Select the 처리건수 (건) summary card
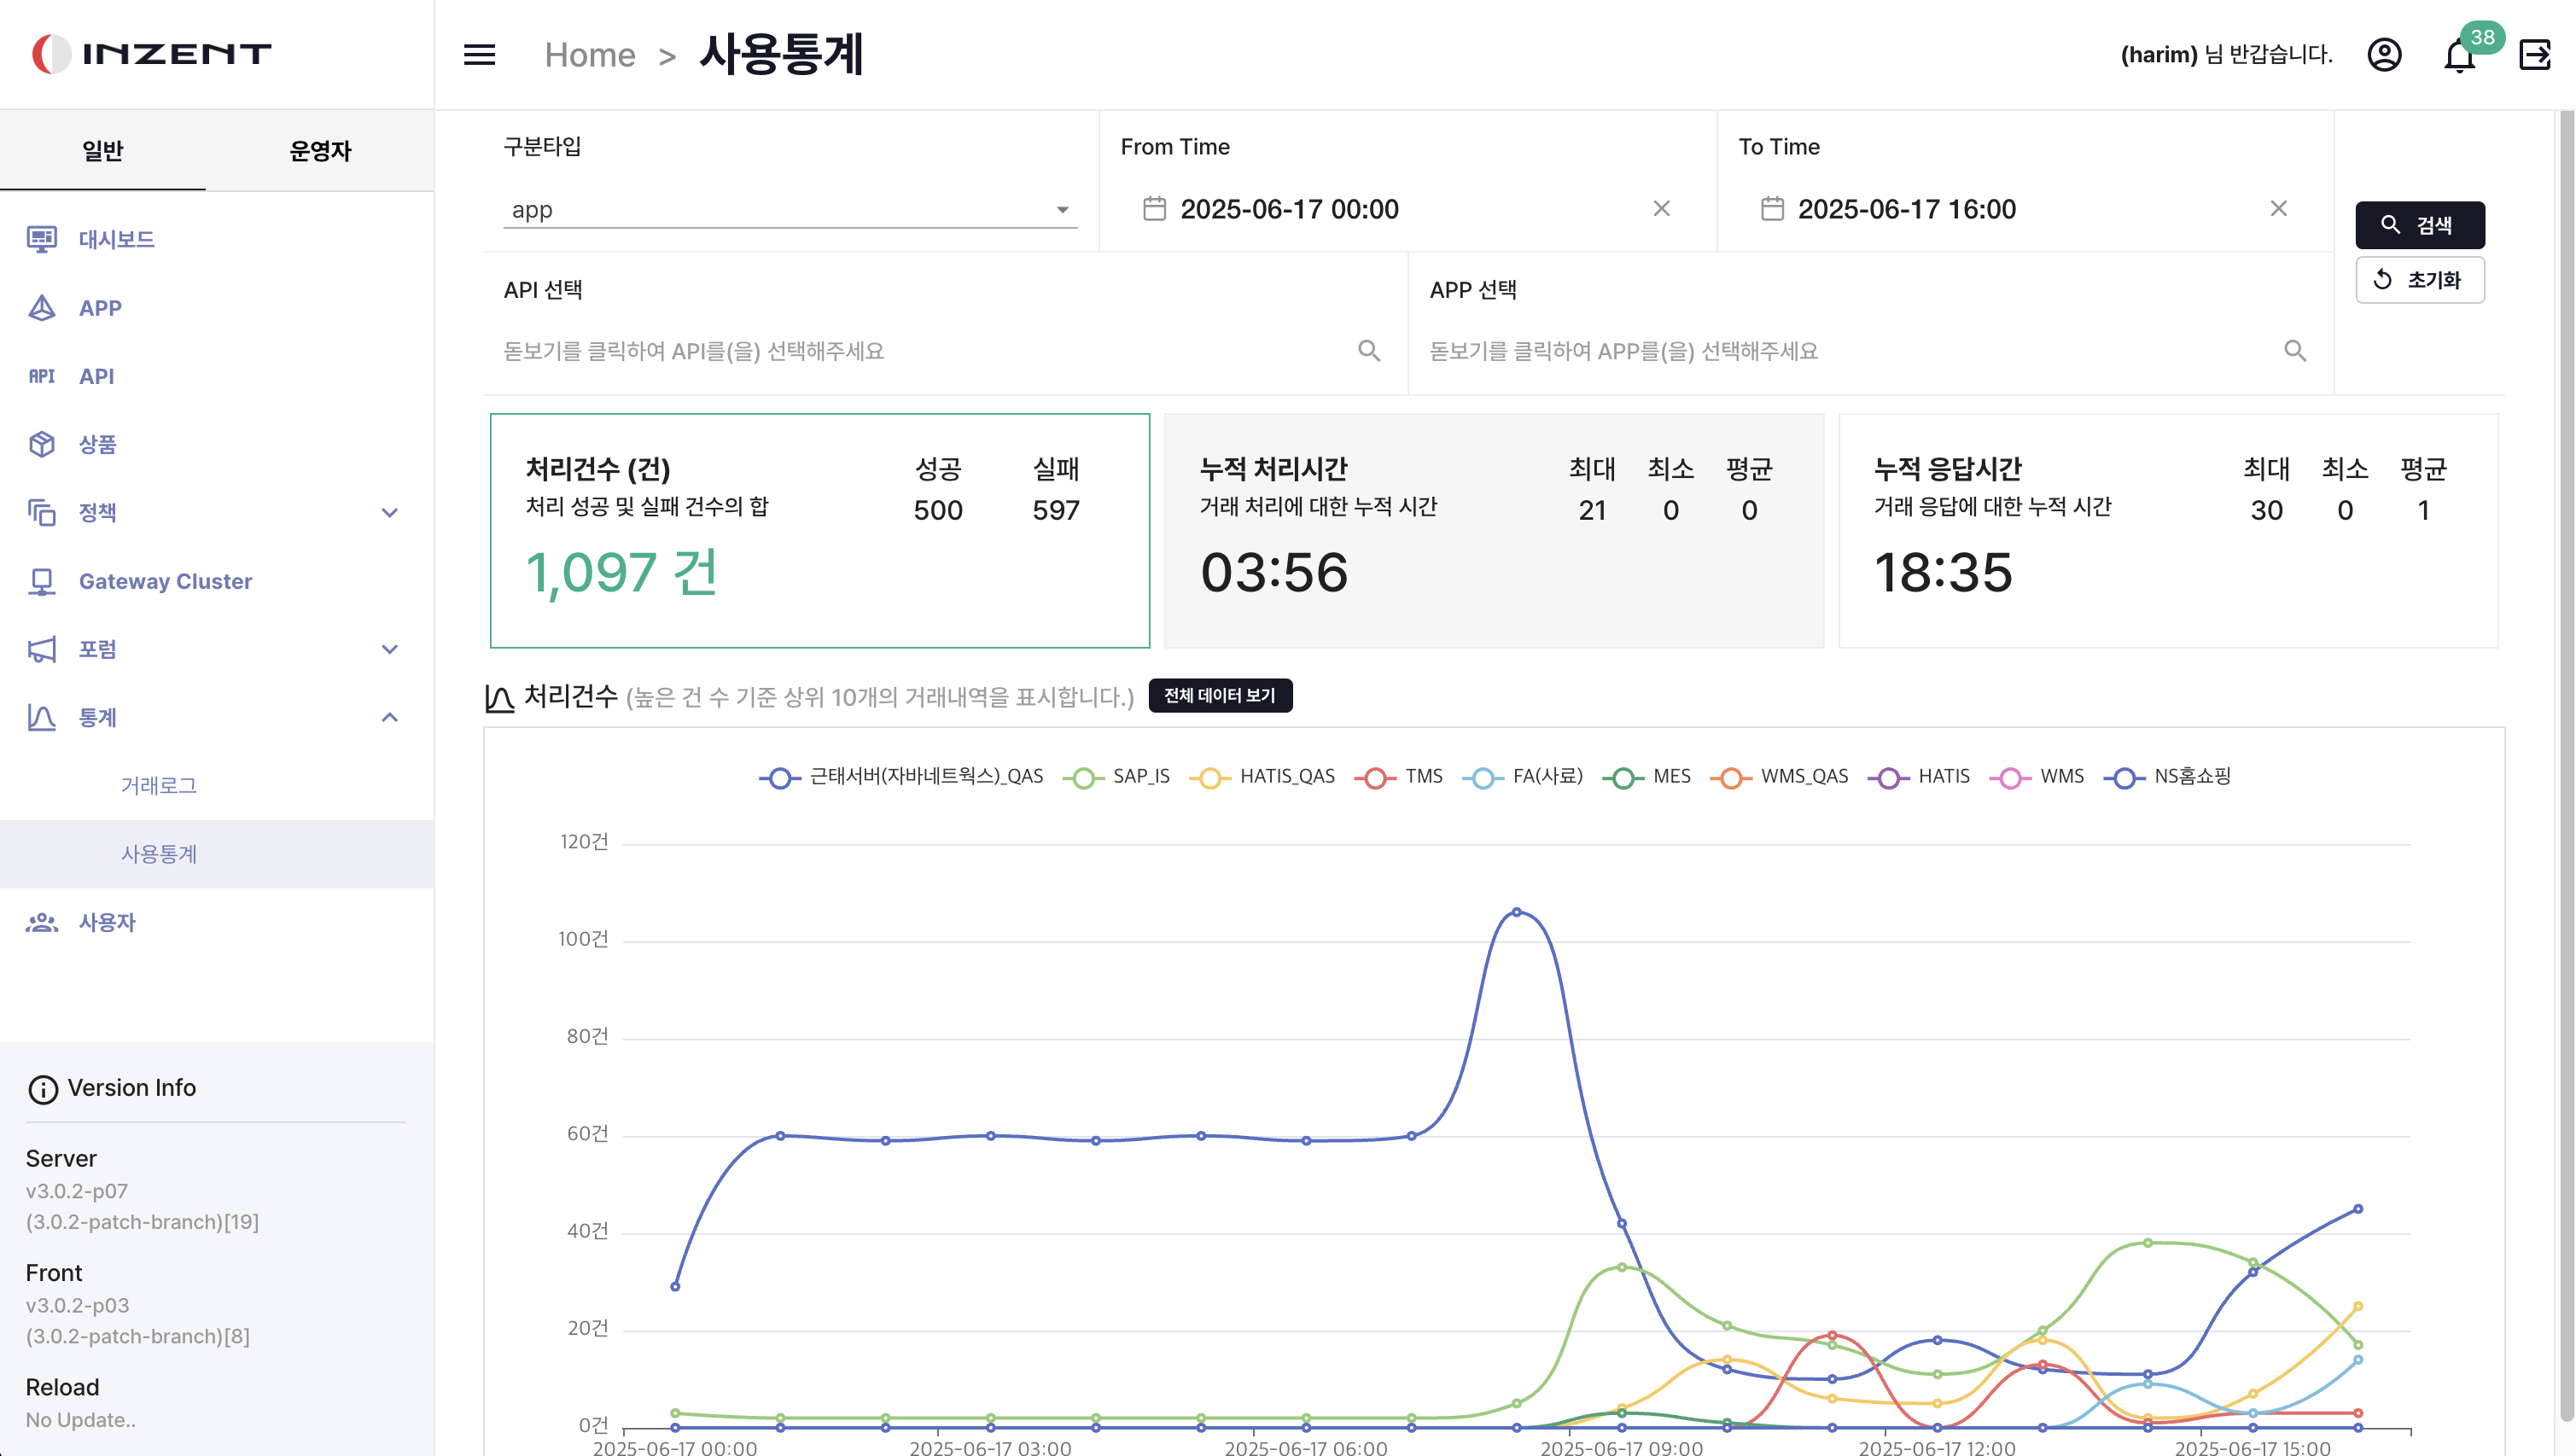 819,531
